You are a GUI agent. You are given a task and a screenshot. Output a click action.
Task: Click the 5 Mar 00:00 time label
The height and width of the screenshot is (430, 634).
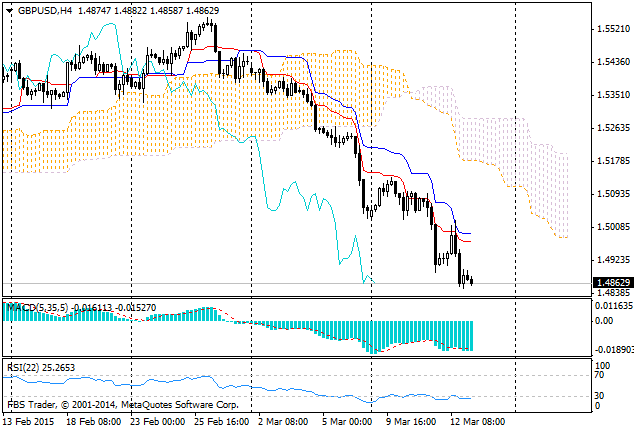coord(347,422)
